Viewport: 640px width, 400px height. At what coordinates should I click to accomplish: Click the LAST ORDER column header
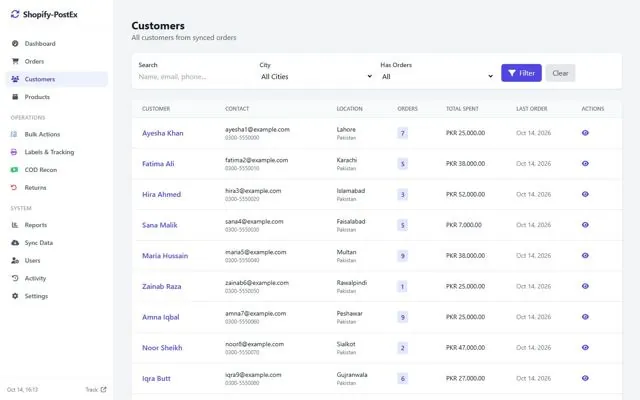[x=531, y=109]
